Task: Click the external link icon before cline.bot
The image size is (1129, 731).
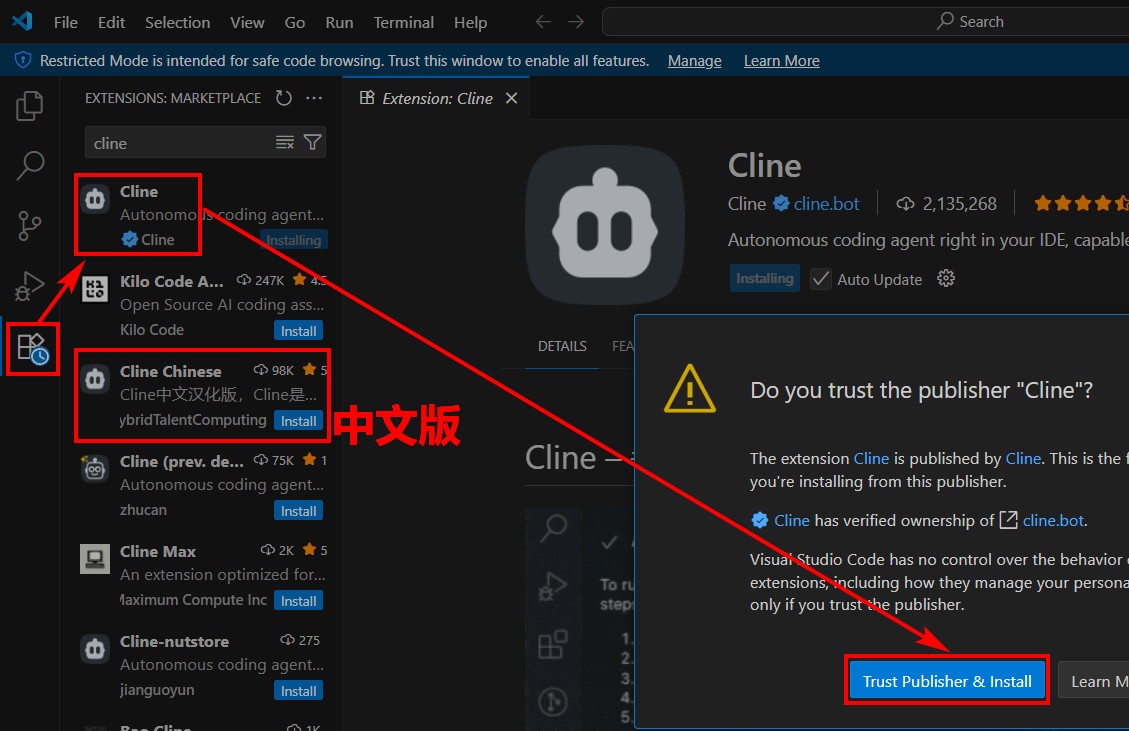Action: [1009, 520]
